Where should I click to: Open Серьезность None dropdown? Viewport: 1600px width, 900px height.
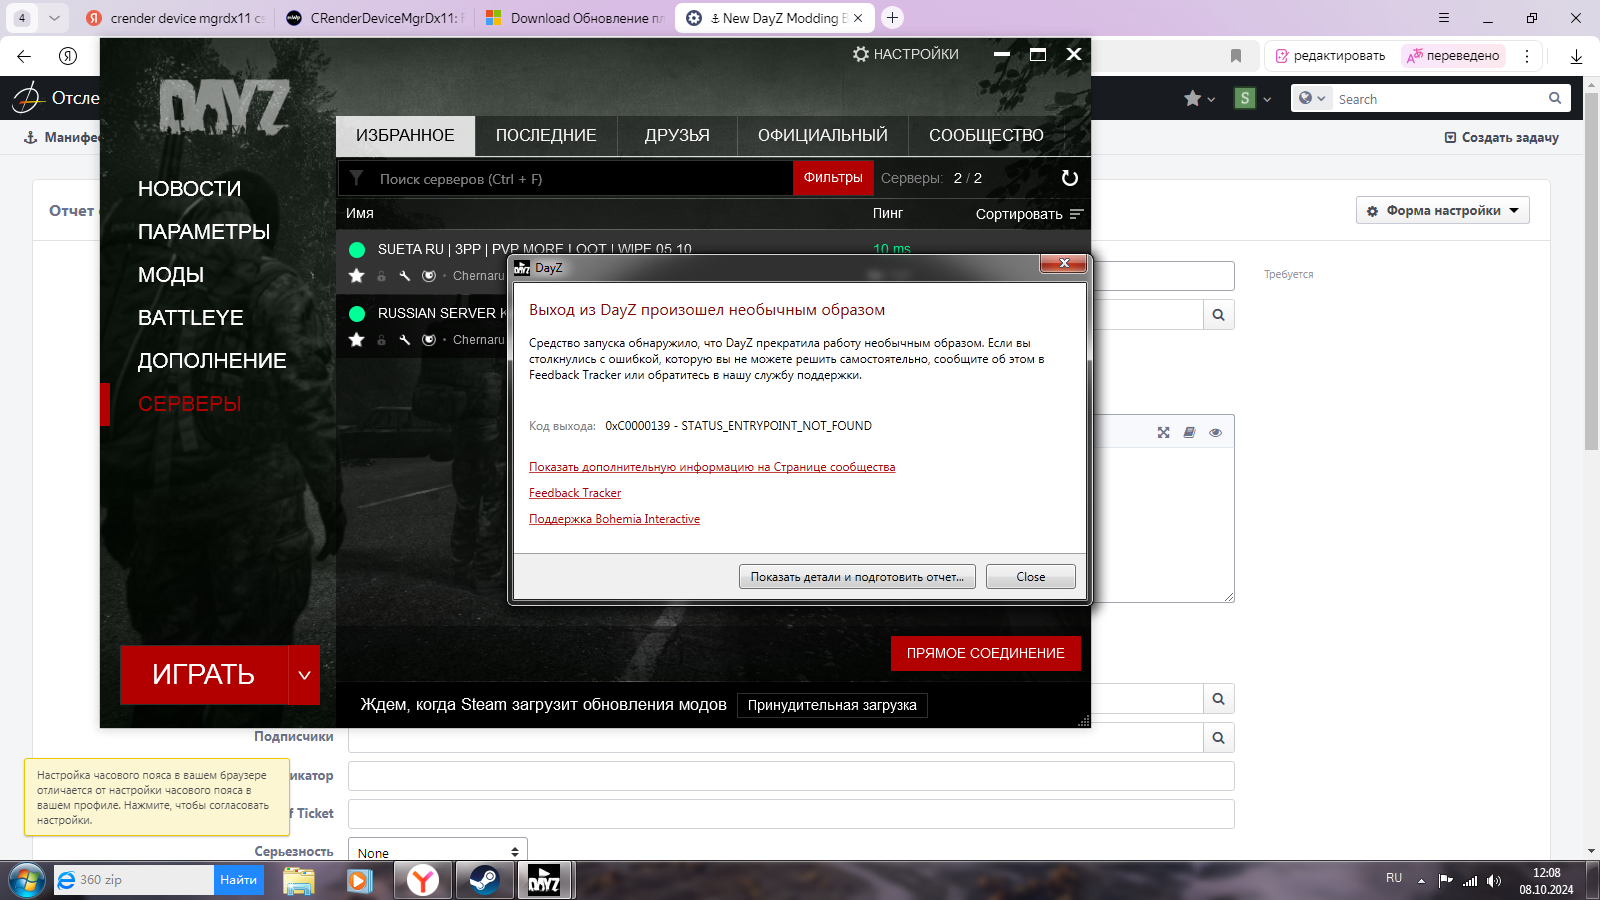click(437, 852)
